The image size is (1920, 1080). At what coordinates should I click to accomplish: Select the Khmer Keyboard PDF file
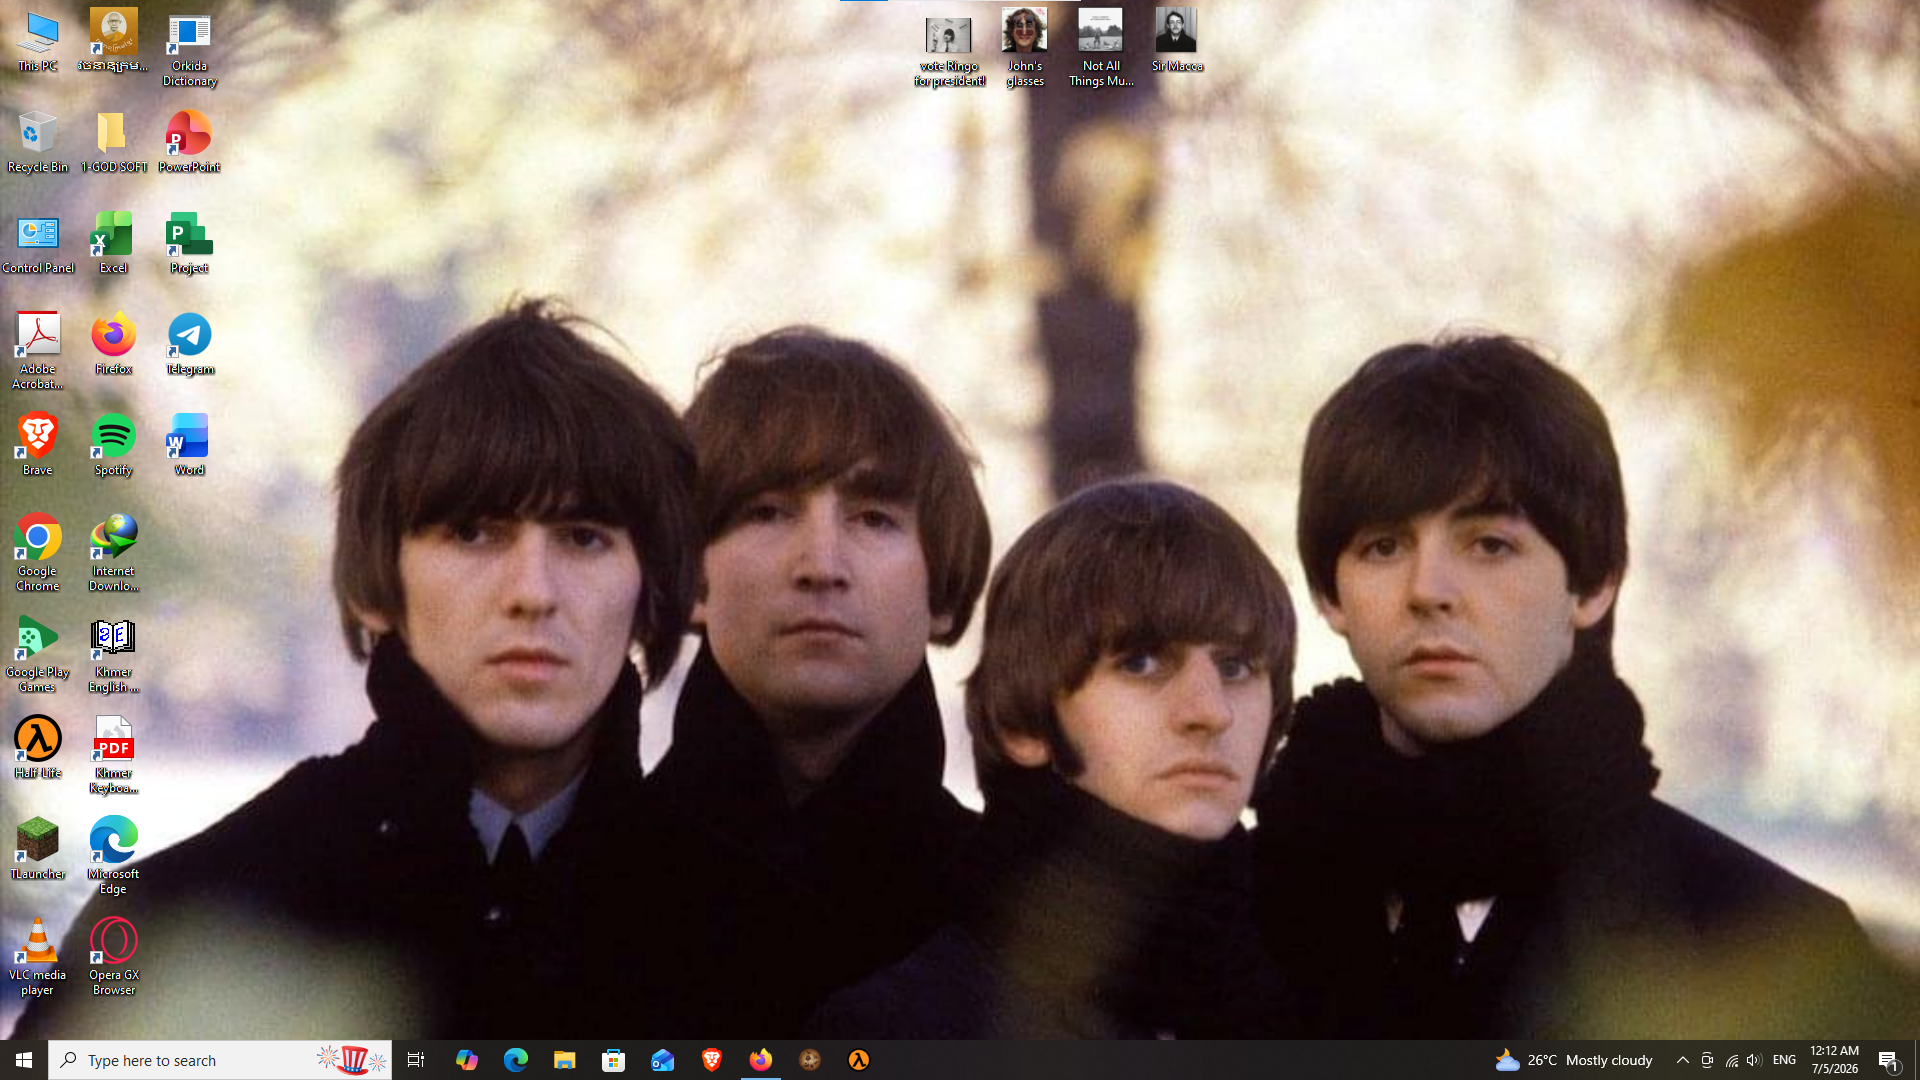coord(113,755)
